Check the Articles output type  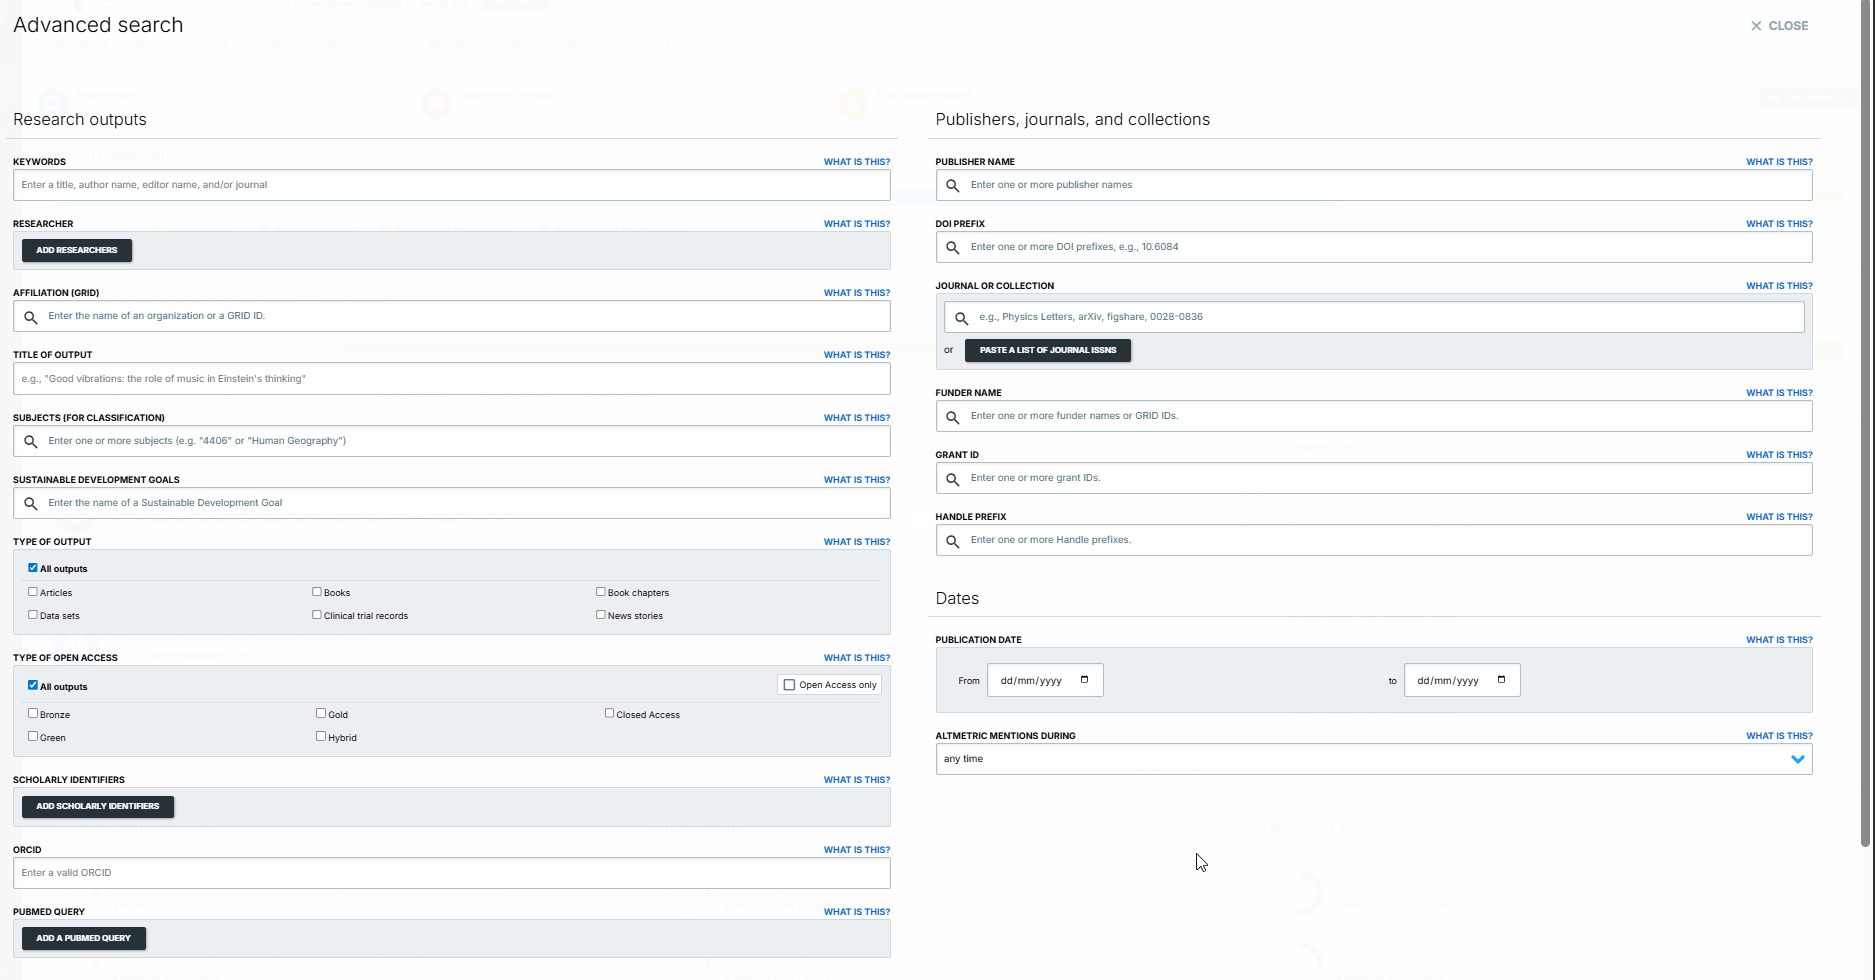[33, 591]
